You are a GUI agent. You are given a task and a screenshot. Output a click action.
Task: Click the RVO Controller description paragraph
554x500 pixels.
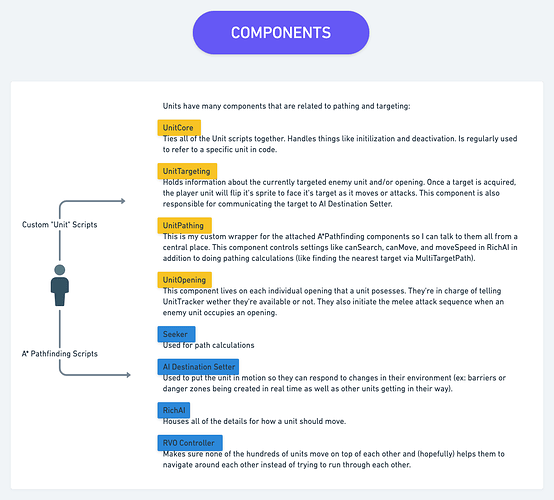tap(334, 459)
